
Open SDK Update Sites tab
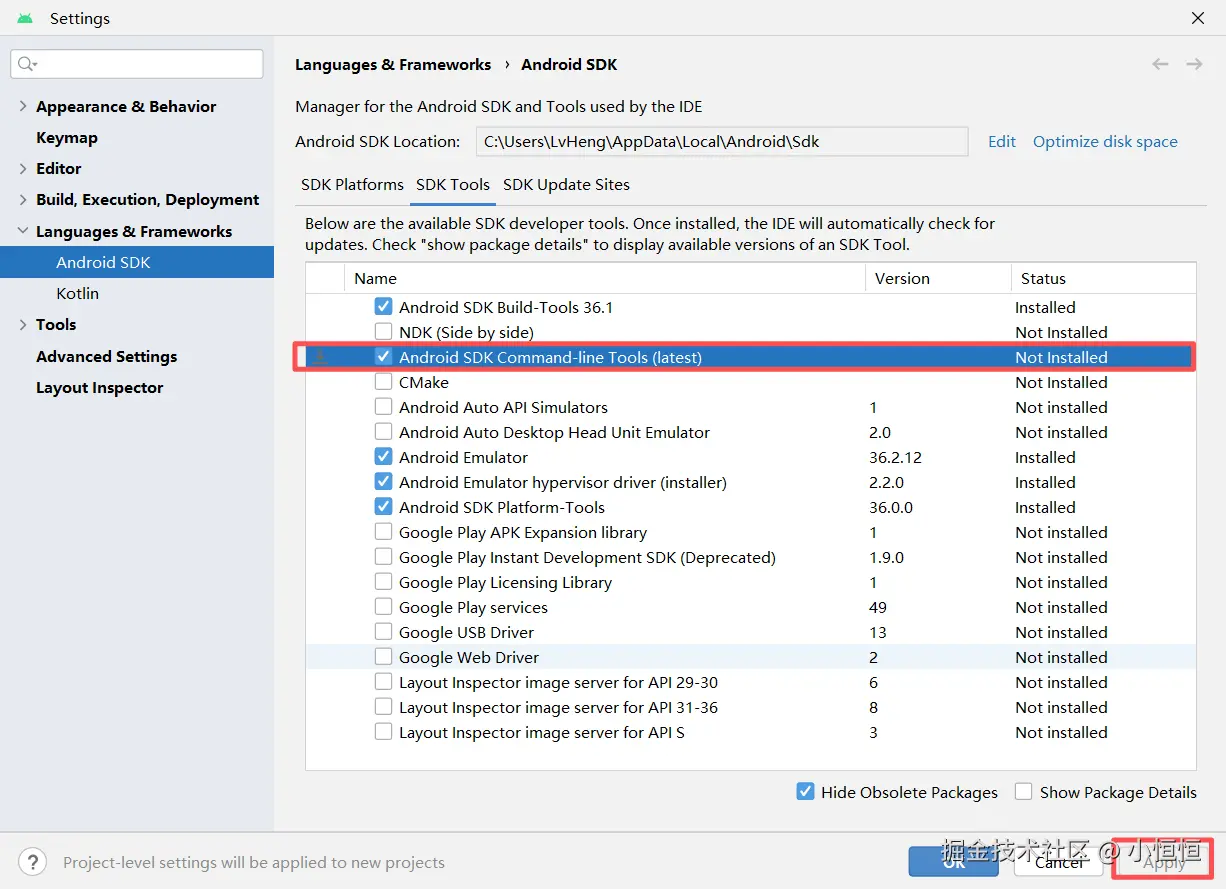point(566,185)
